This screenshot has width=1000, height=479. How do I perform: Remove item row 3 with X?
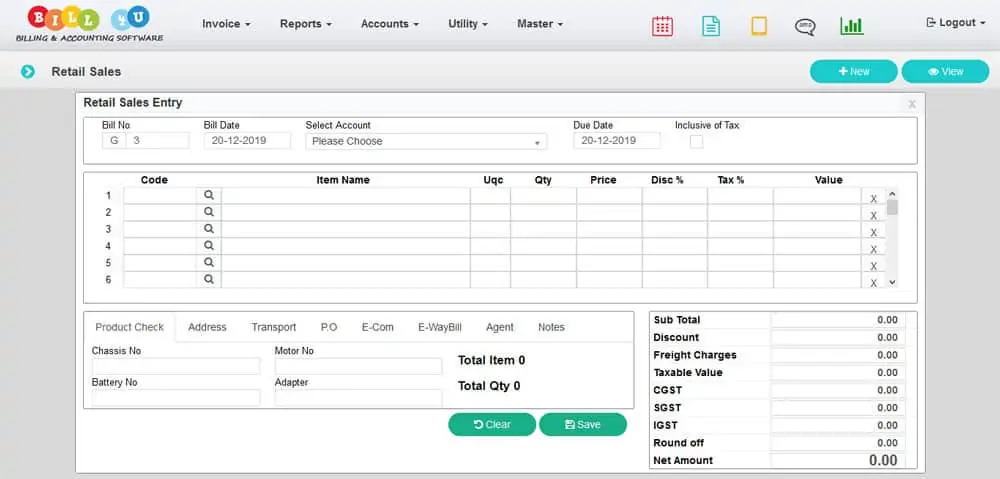873,232
